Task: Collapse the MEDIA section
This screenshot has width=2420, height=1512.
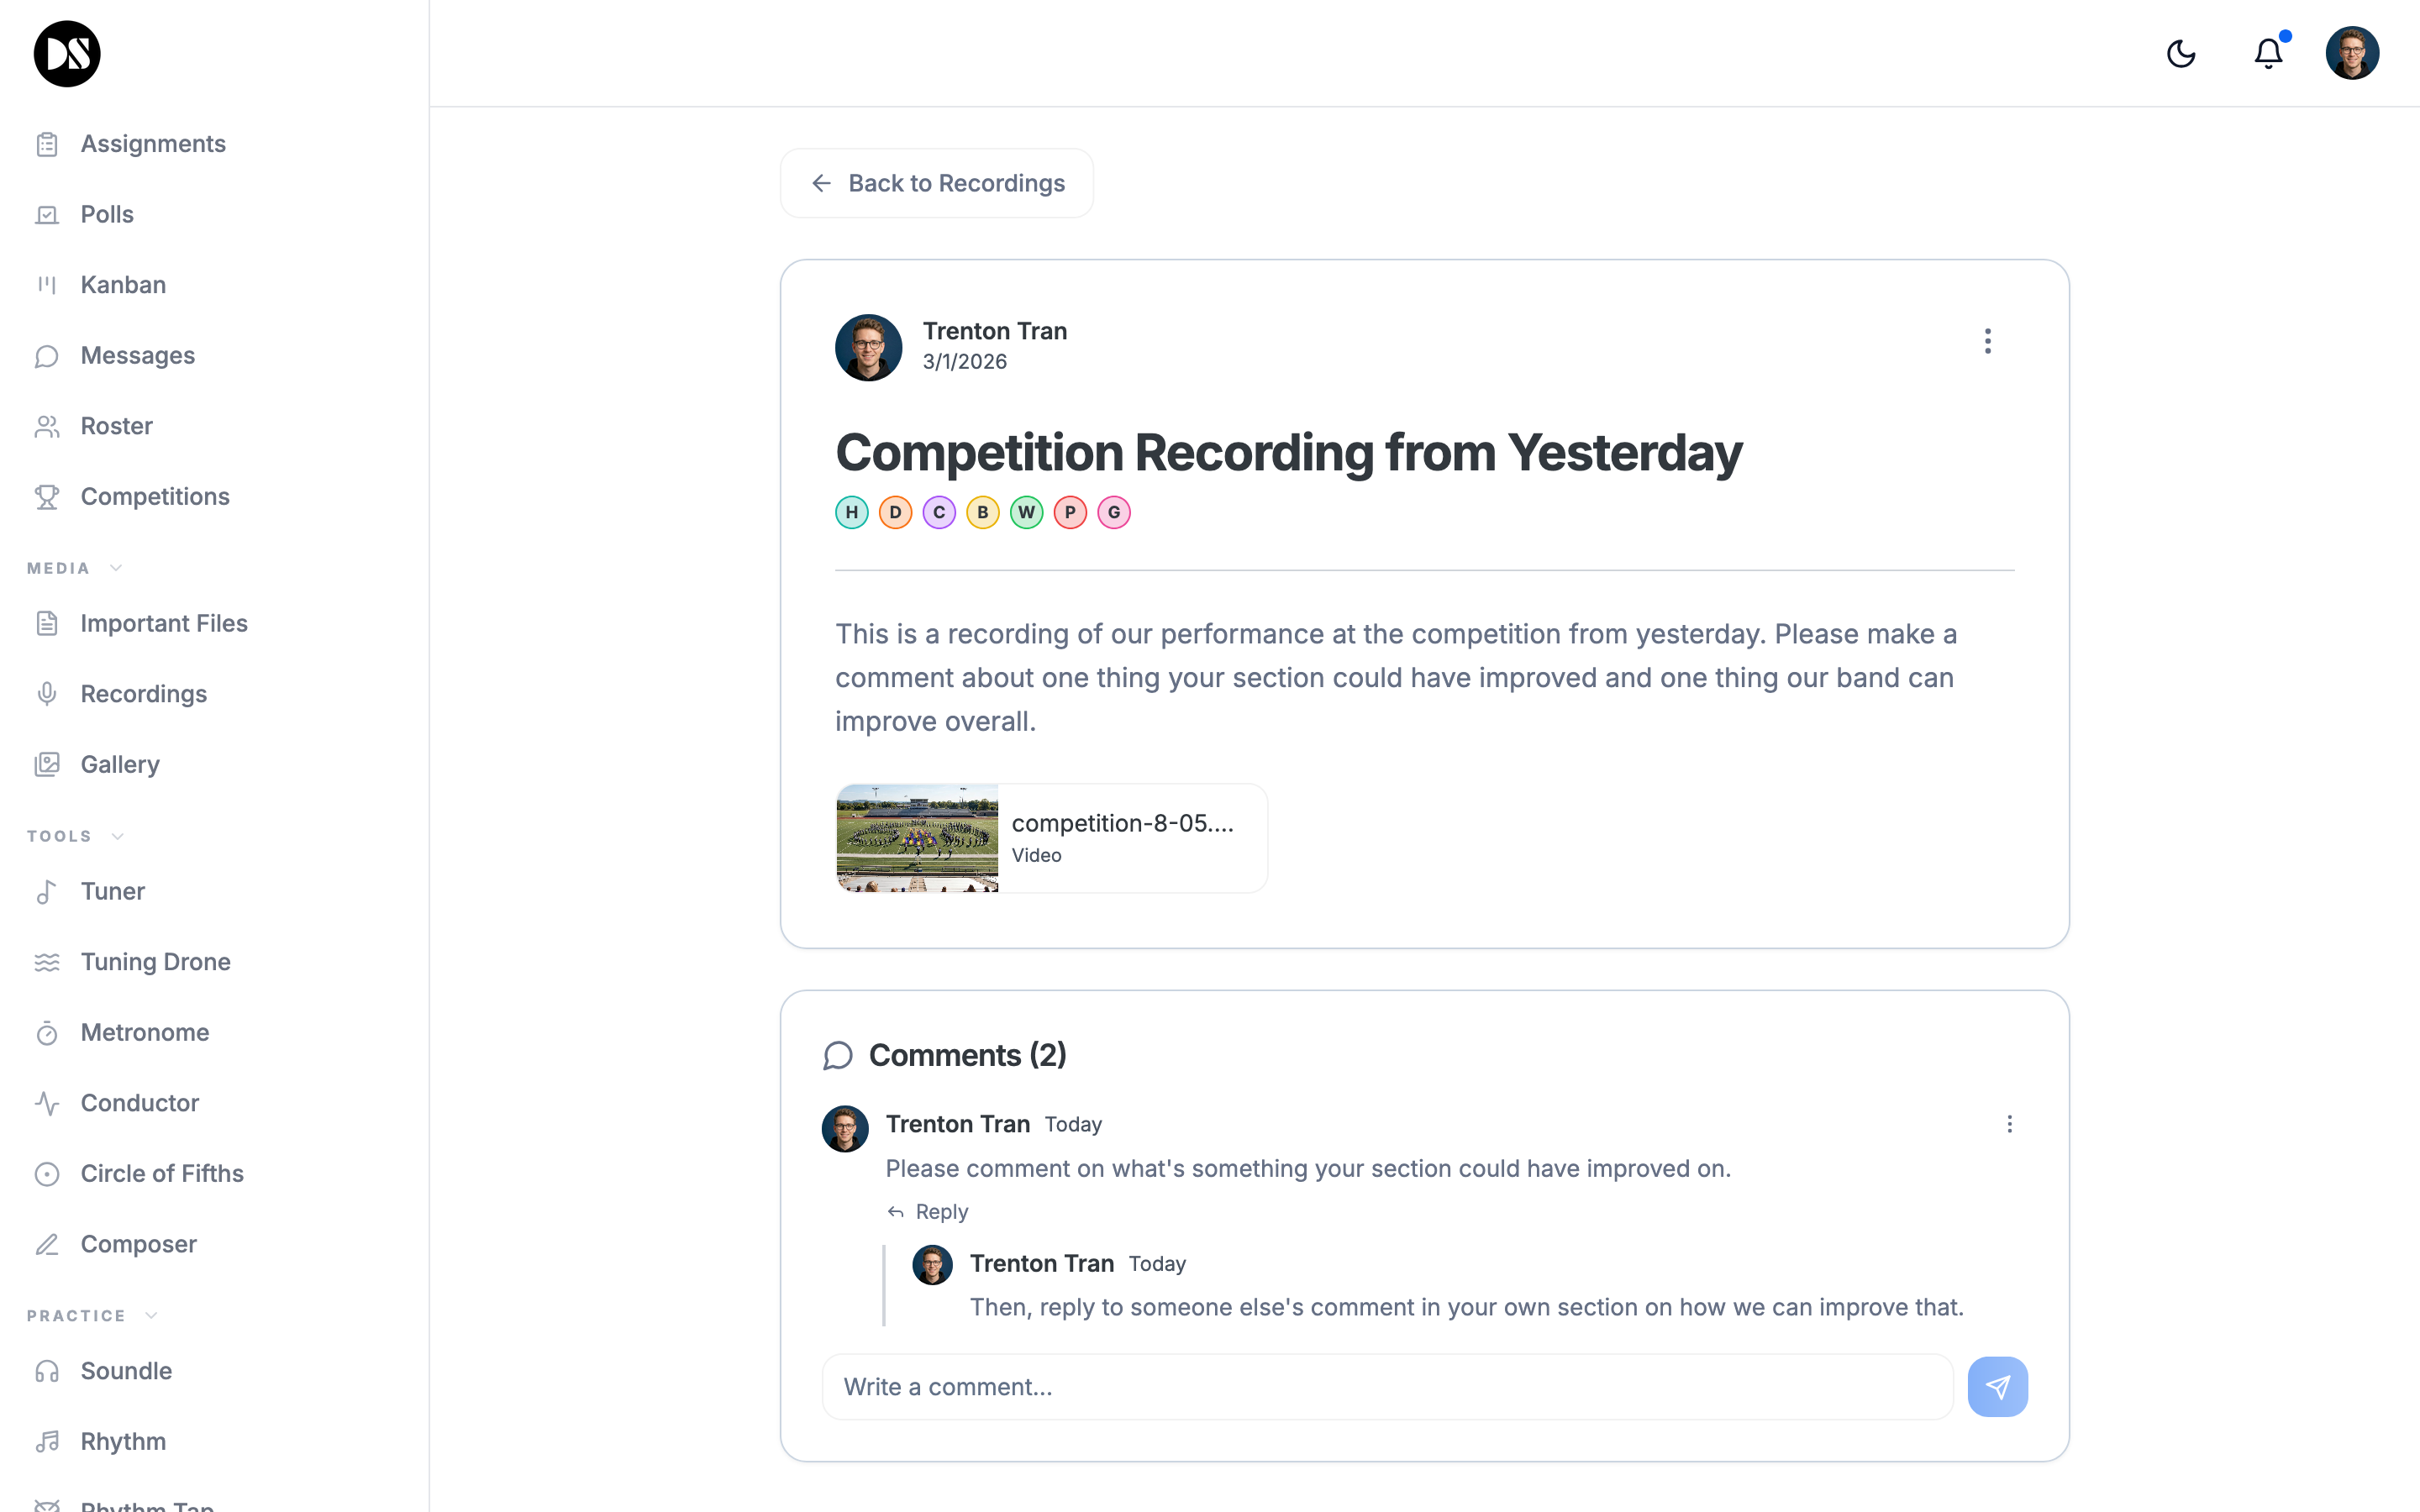Action: (116, 567)
